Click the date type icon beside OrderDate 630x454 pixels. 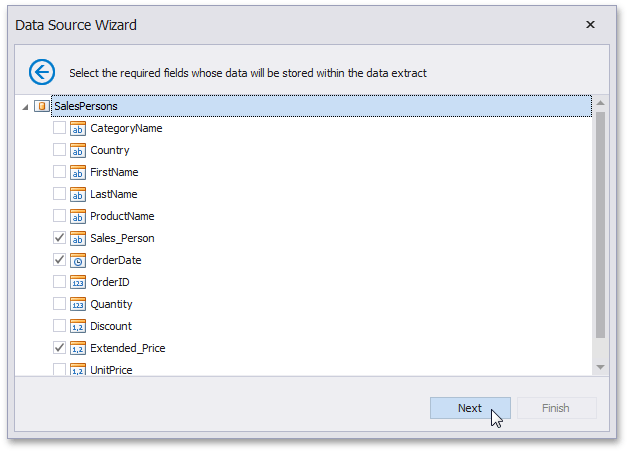(x=78, y=260)
